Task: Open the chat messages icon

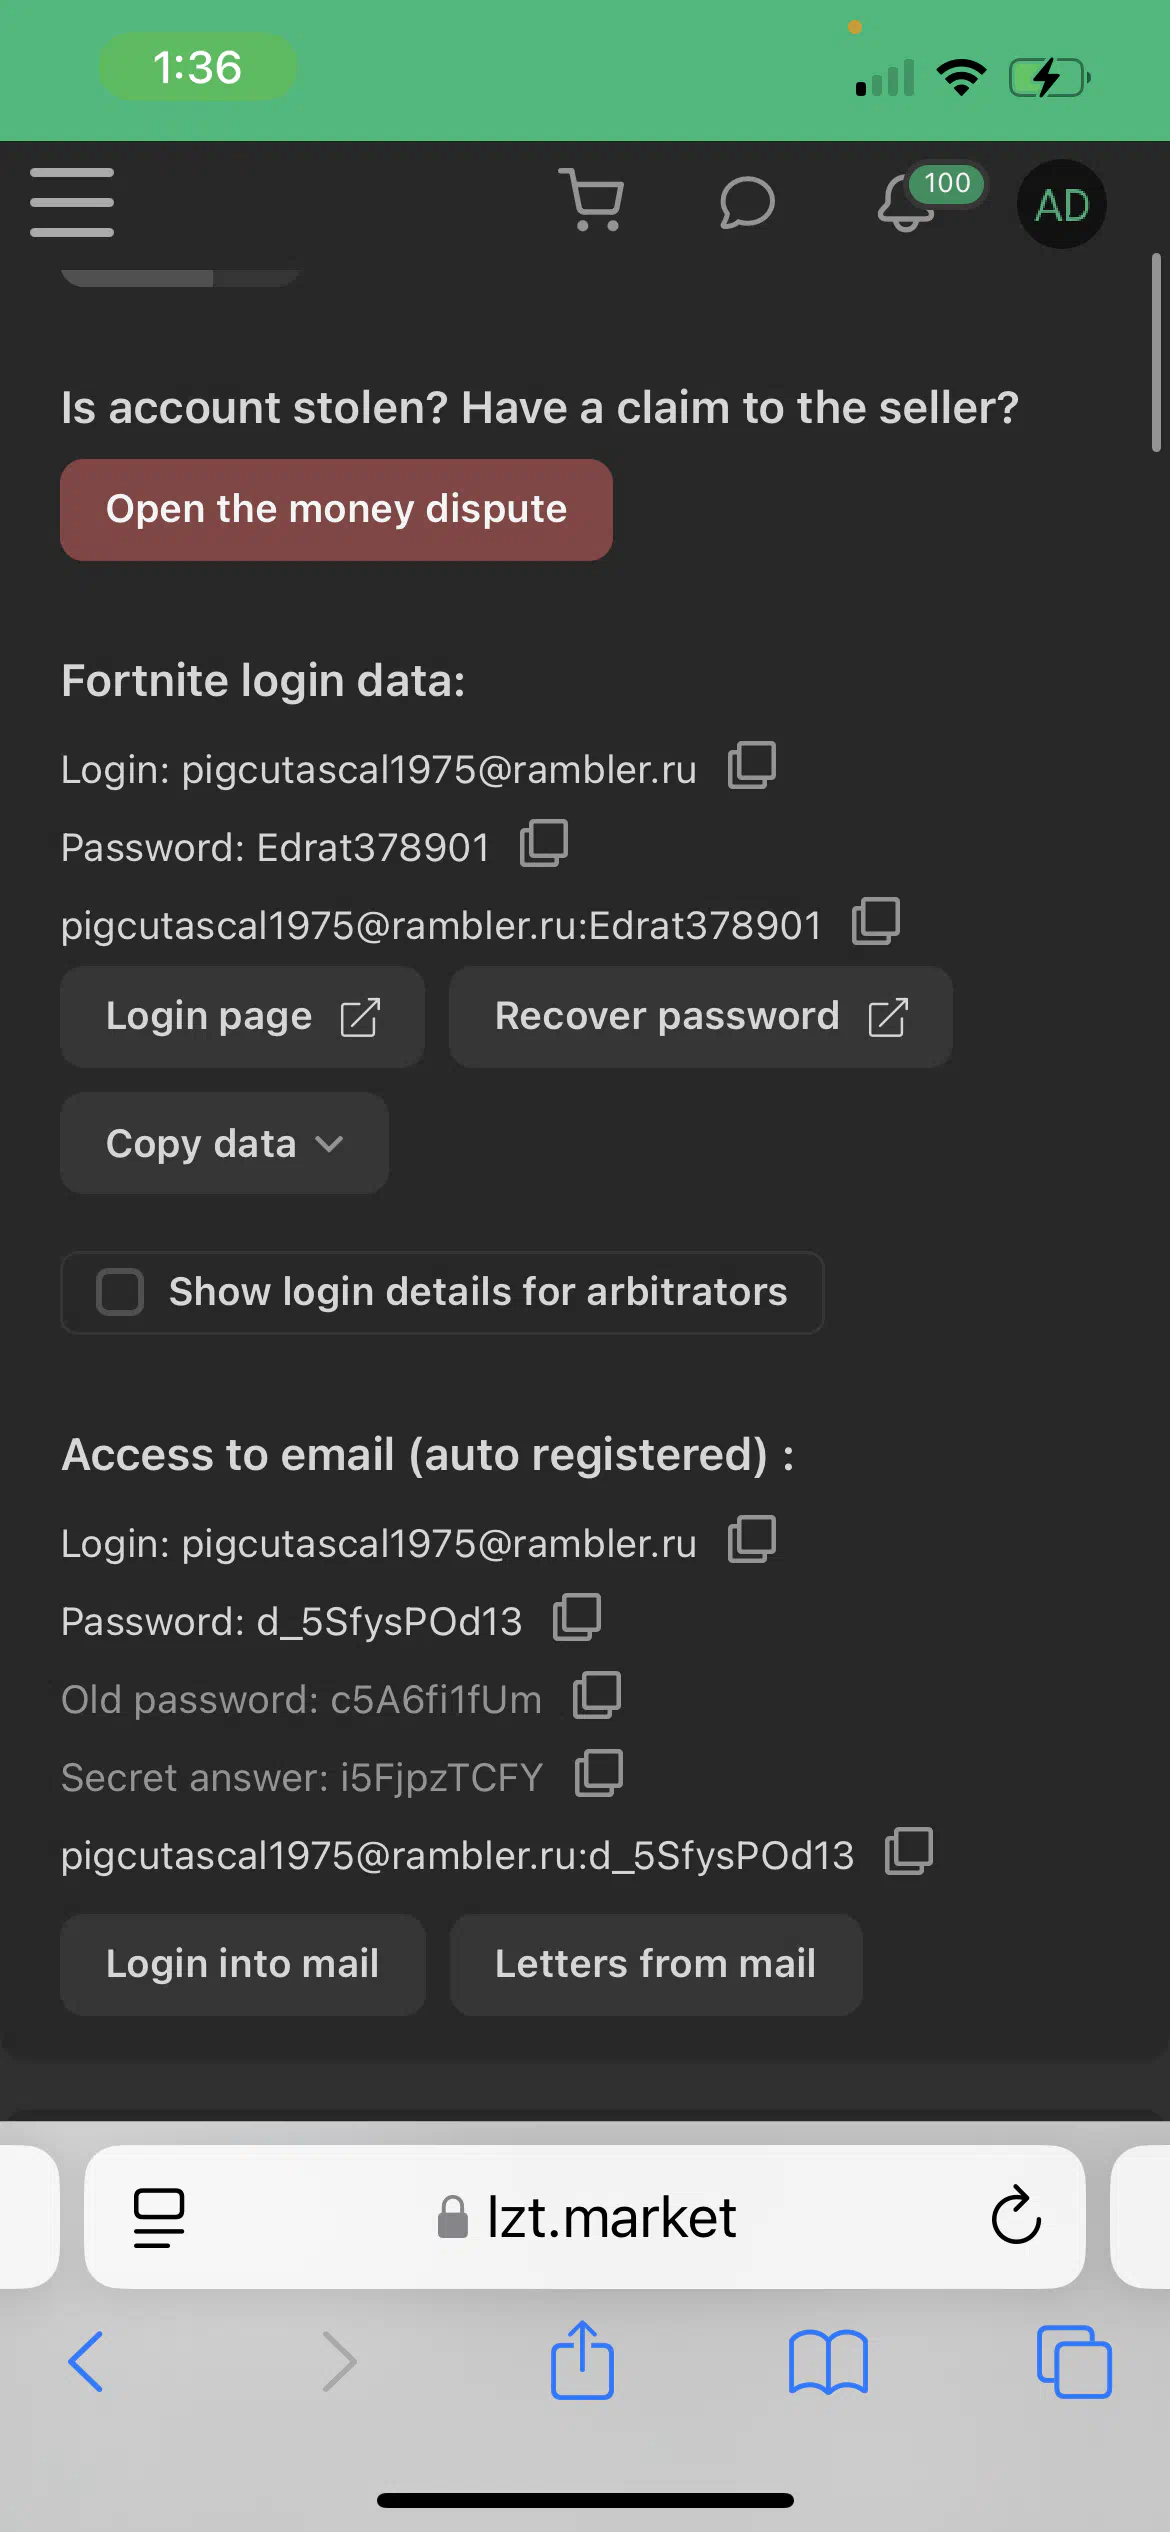Action: click(747, 203)
